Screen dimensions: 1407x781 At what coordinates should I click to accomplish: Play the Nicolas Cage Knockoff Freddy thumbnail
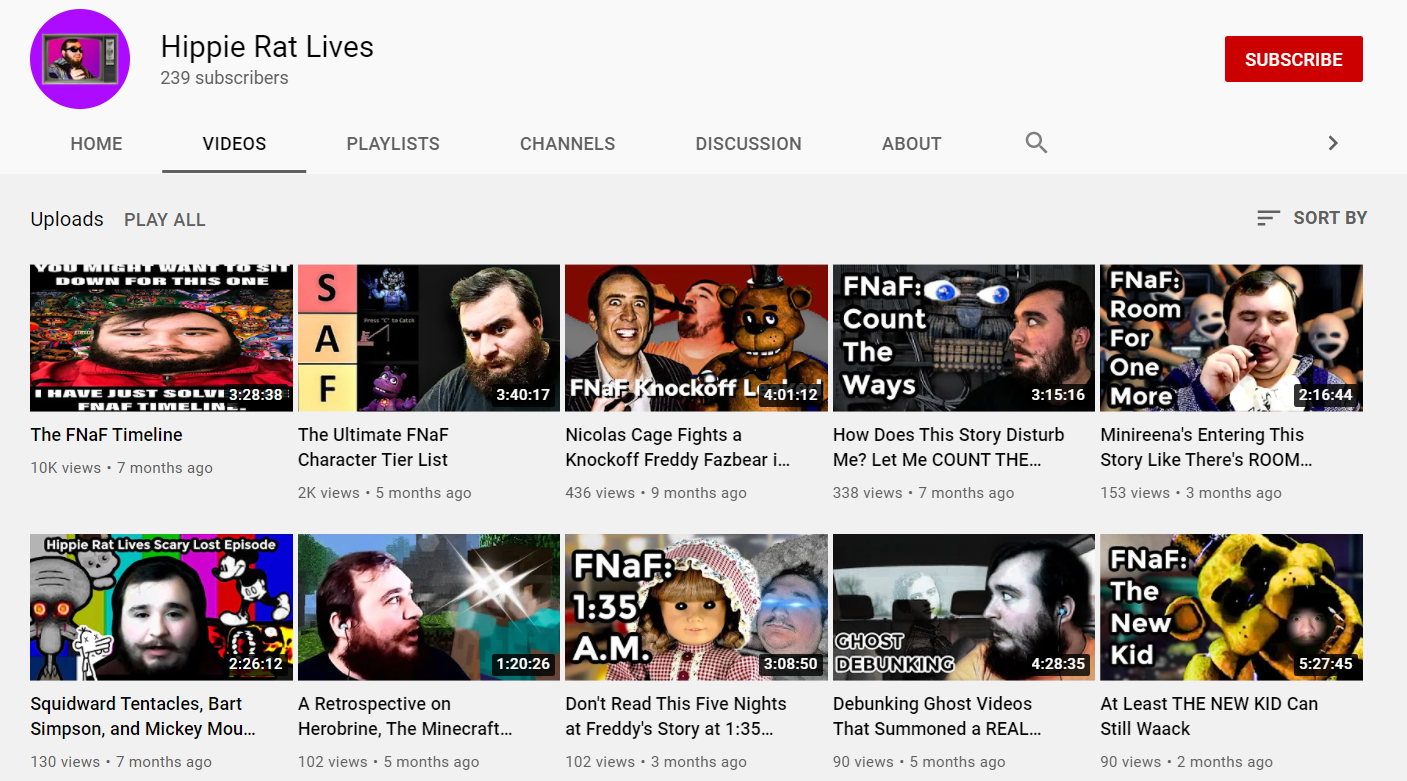pyautogui.click(x=696, y=338)
